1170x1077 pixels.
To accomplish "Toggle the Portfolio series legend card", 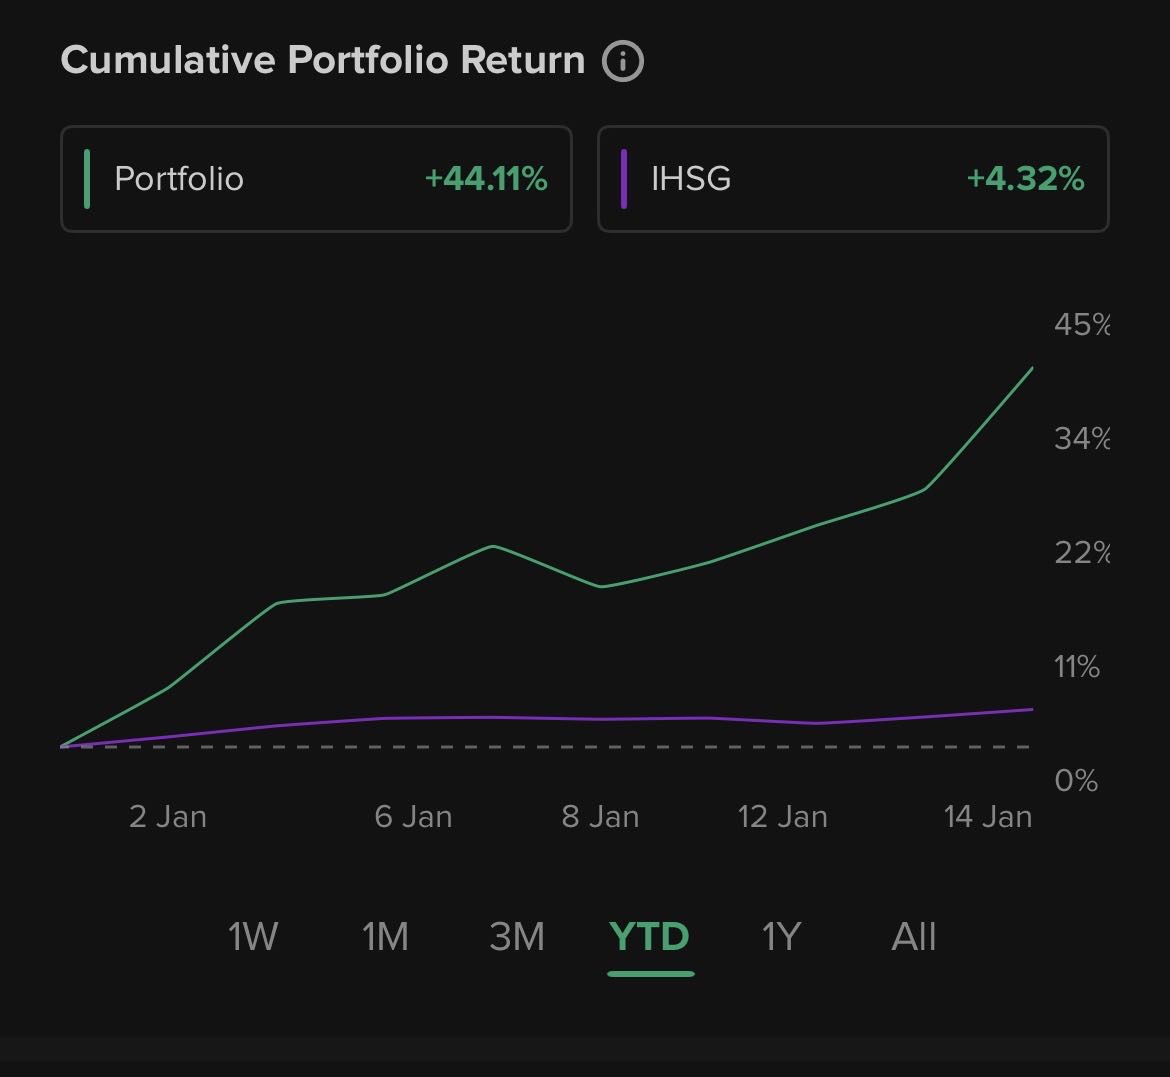I will tap(316, 179).
